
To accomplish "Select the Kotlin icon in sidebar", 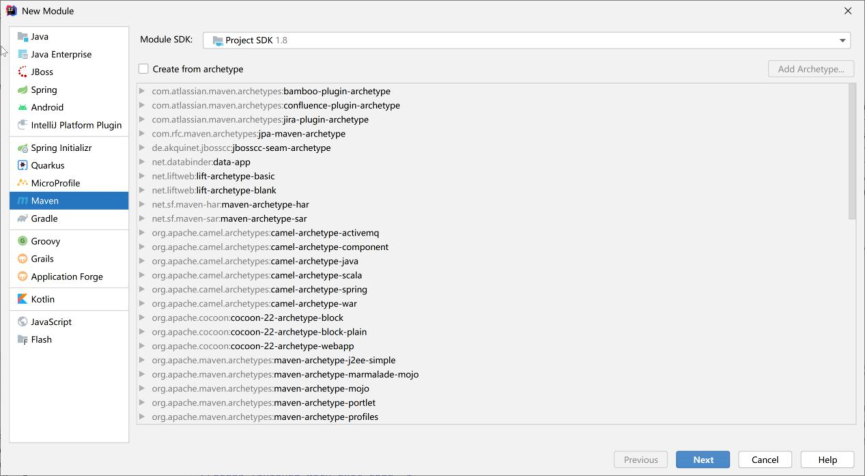I will click(22, 299).
